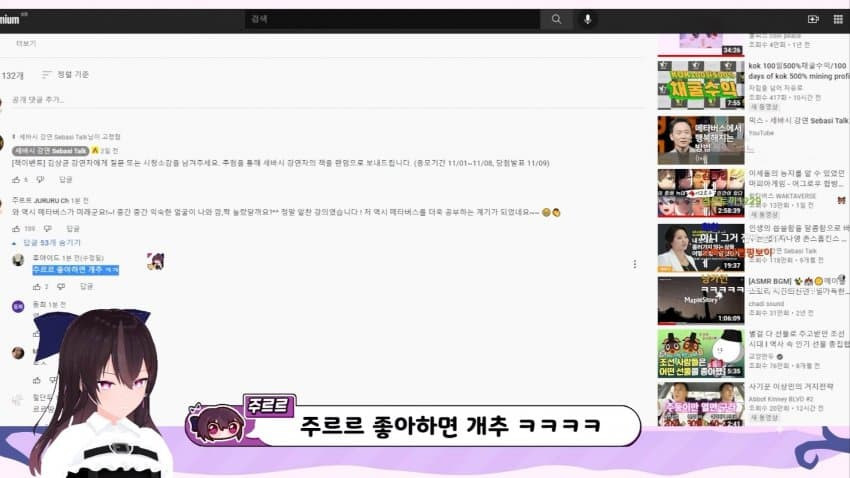Focus the 검색 search box
Image resolution: width=850 pixels, height=478 pixels.
(392, 19)
